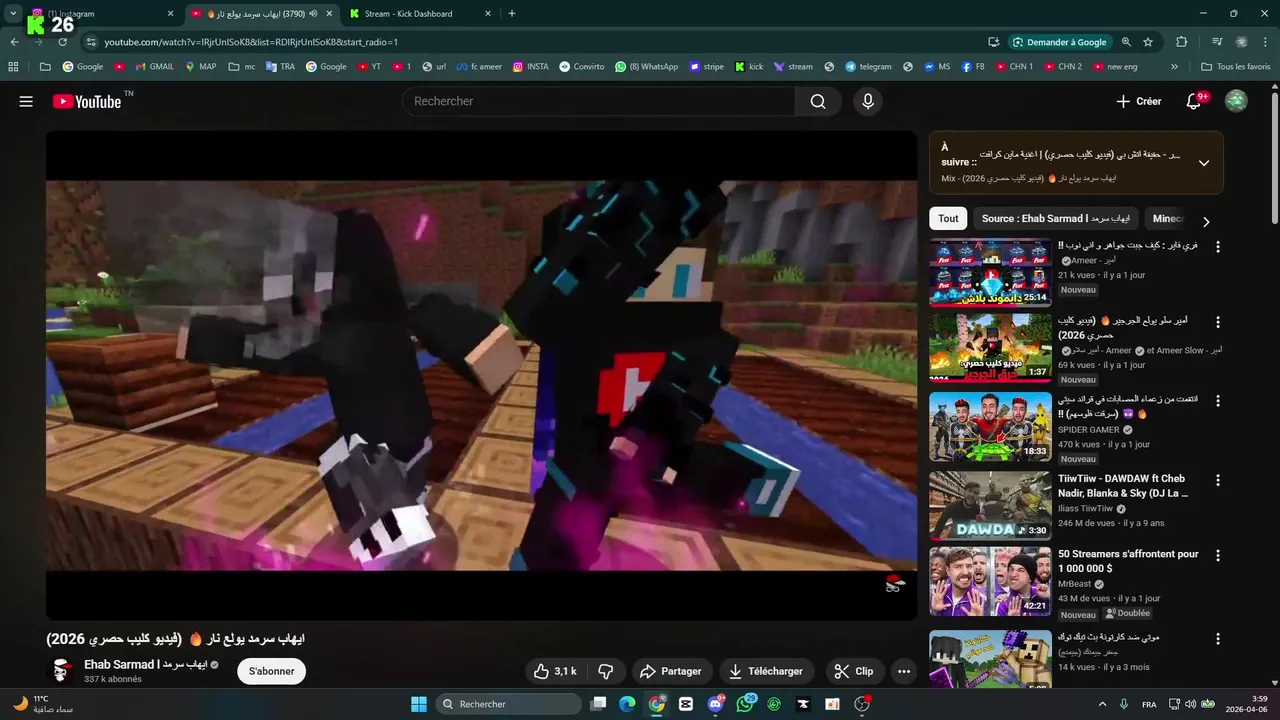Open the YouTube guide hamburger menu

(x=26, y=101)
